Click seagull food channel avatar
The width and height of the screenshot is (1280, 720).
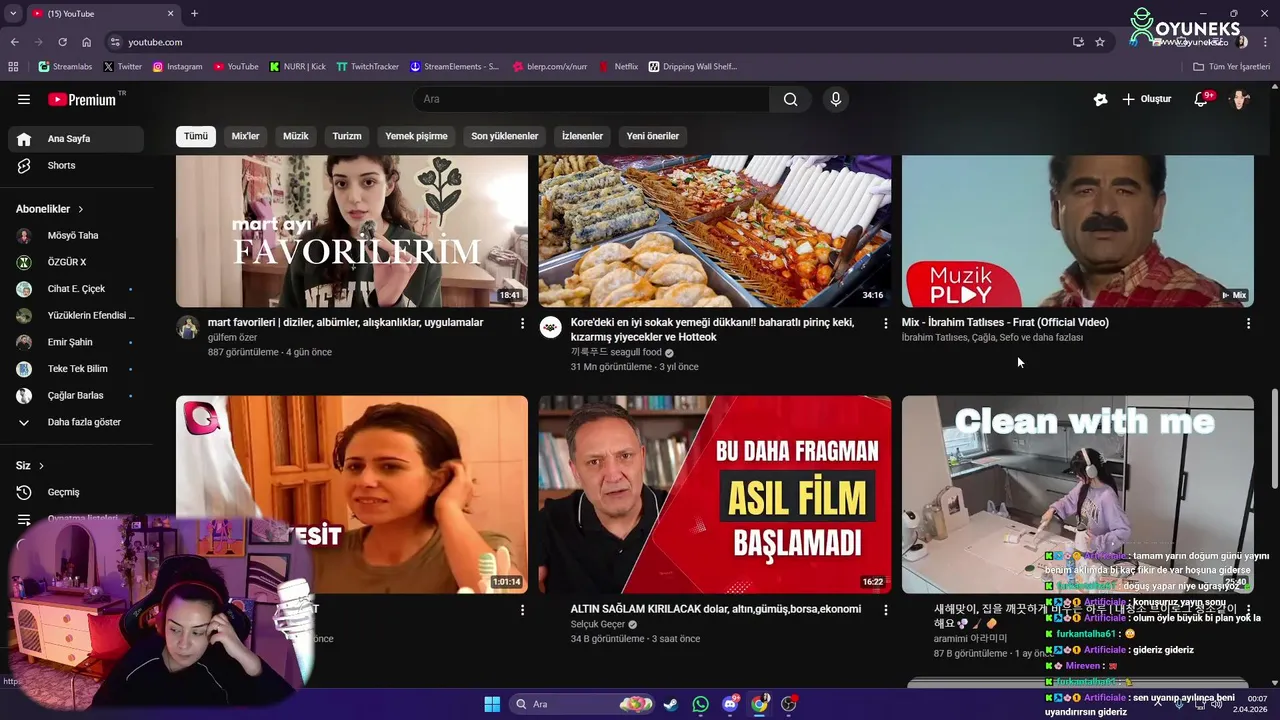[551, 327]
